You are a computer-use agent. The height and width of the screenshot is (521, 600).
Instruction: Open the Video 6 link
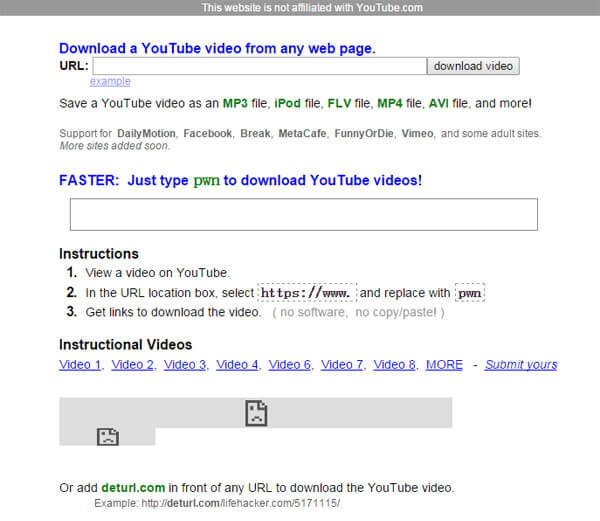tap(290, 365)
